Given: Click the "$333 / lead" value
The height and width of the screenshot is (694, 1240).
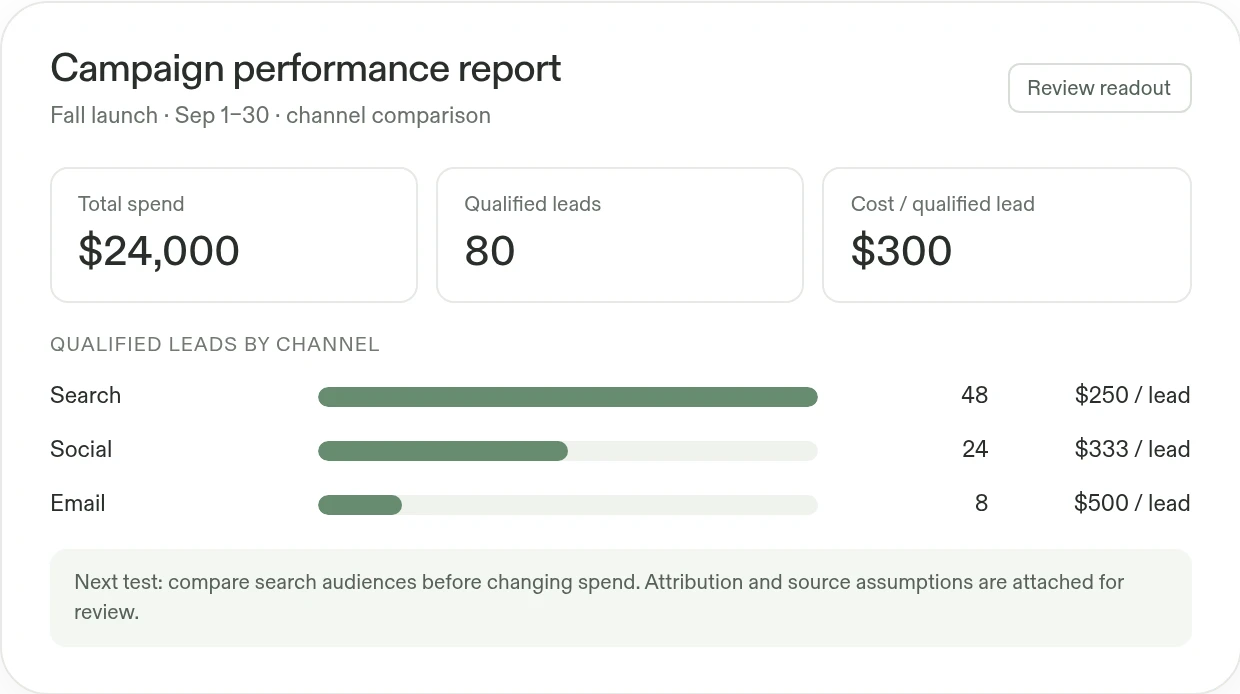Looking at the screenshot, I should coord(1132,449).
